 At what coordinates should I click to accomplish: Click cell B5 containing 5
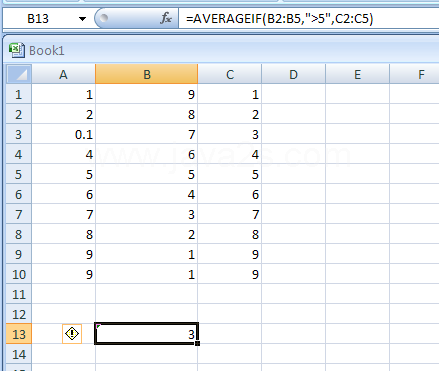point(147,174)
